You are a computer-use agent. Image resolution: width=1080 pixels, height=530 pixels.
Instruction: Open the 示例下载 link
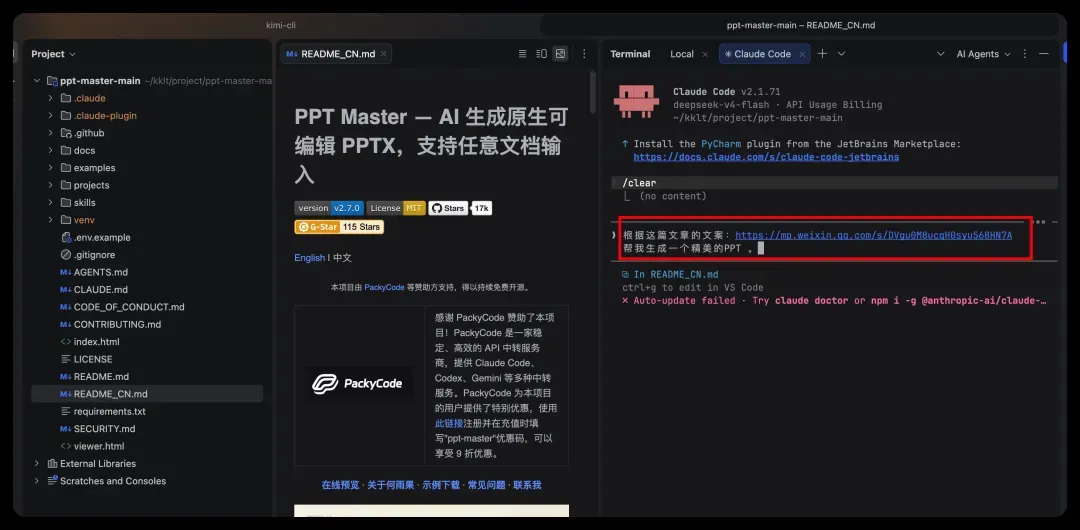(441, 485)
